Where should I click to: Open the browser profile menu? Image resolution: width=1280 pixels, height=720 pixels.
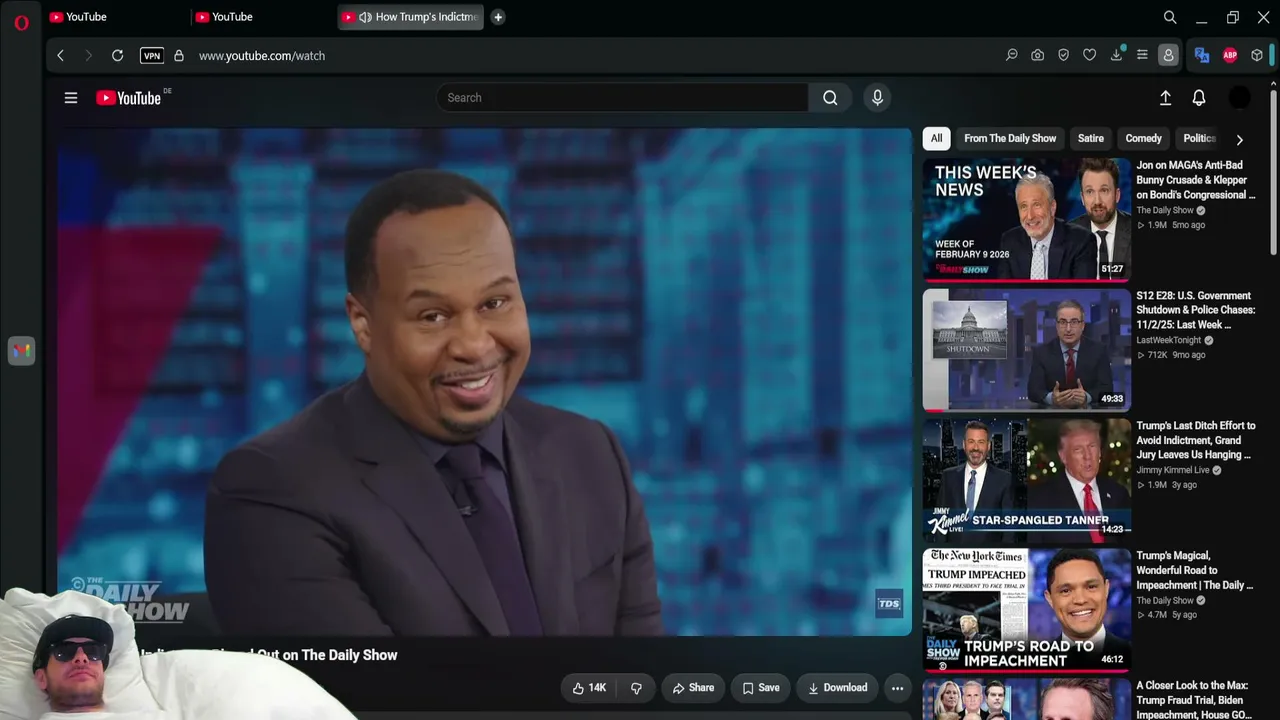tap(1168, 56)
